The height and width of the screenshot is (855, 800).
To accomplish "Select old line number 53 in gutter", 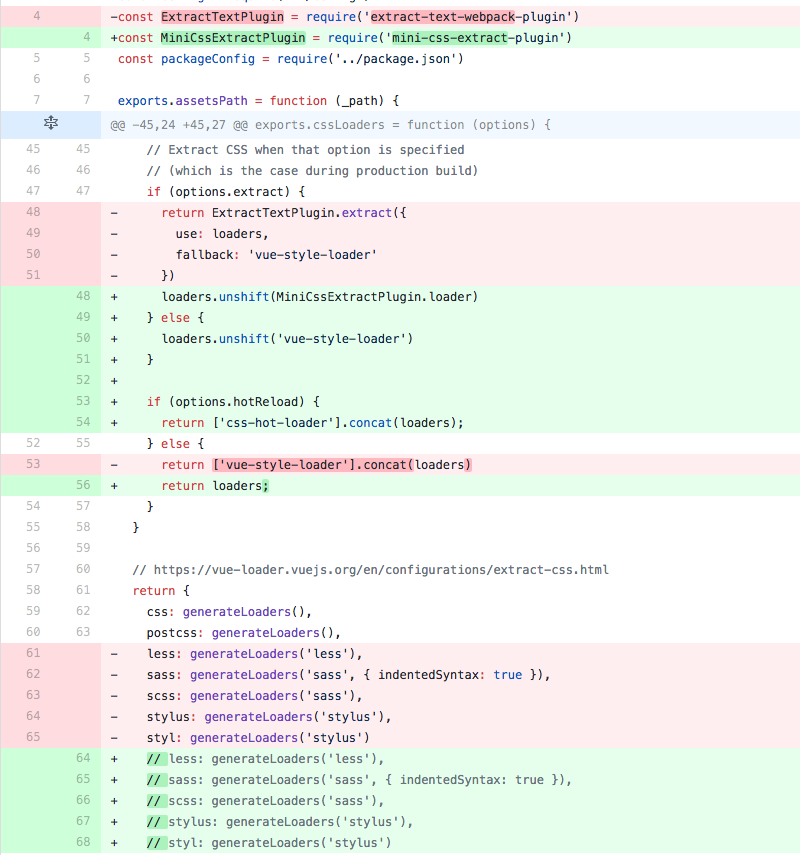I will (x=33, y=464).
